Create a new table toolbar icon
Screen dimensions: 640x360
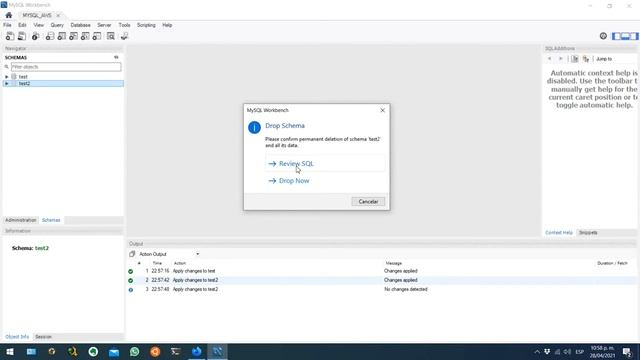pos(62,36)
